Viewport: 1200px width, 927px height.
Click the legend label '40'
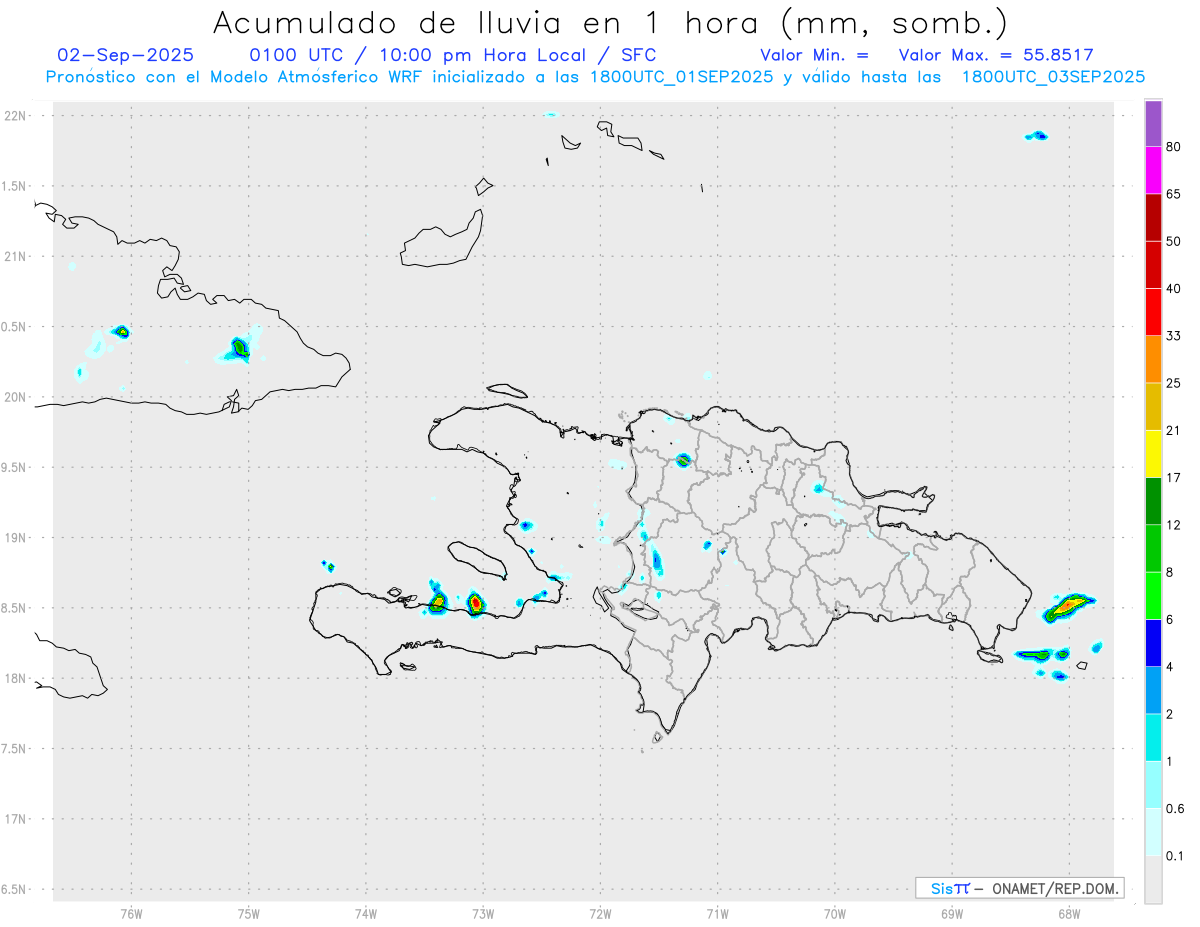1173,288
